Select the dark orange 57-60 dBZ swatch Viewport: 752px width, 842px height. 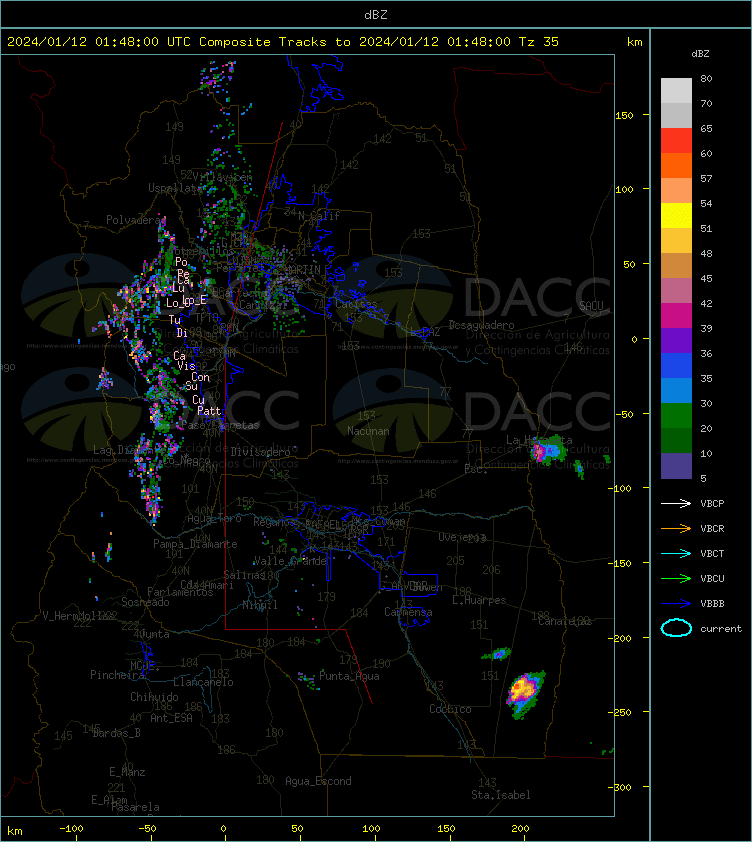[x=676, y=165]
